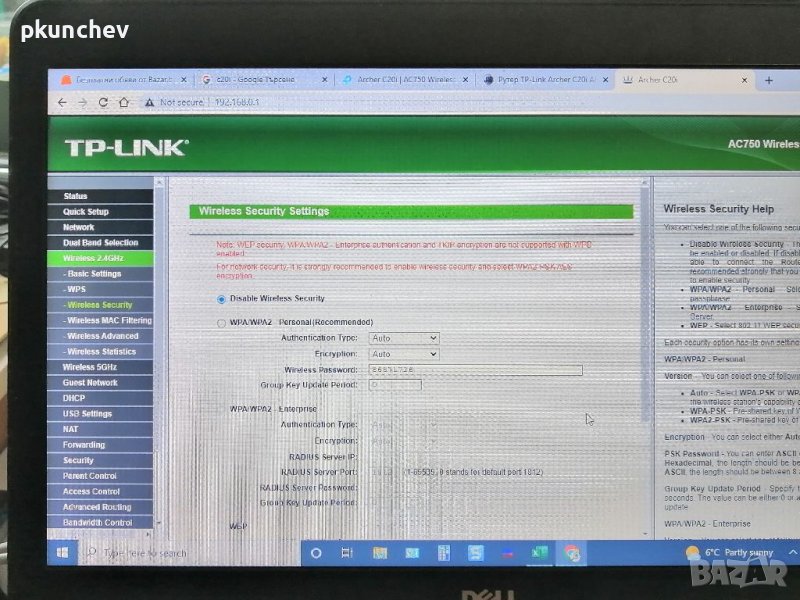This screenshot has height=600, width=800.
Task: Click the browser back arrow
Action: pos(62,102)
